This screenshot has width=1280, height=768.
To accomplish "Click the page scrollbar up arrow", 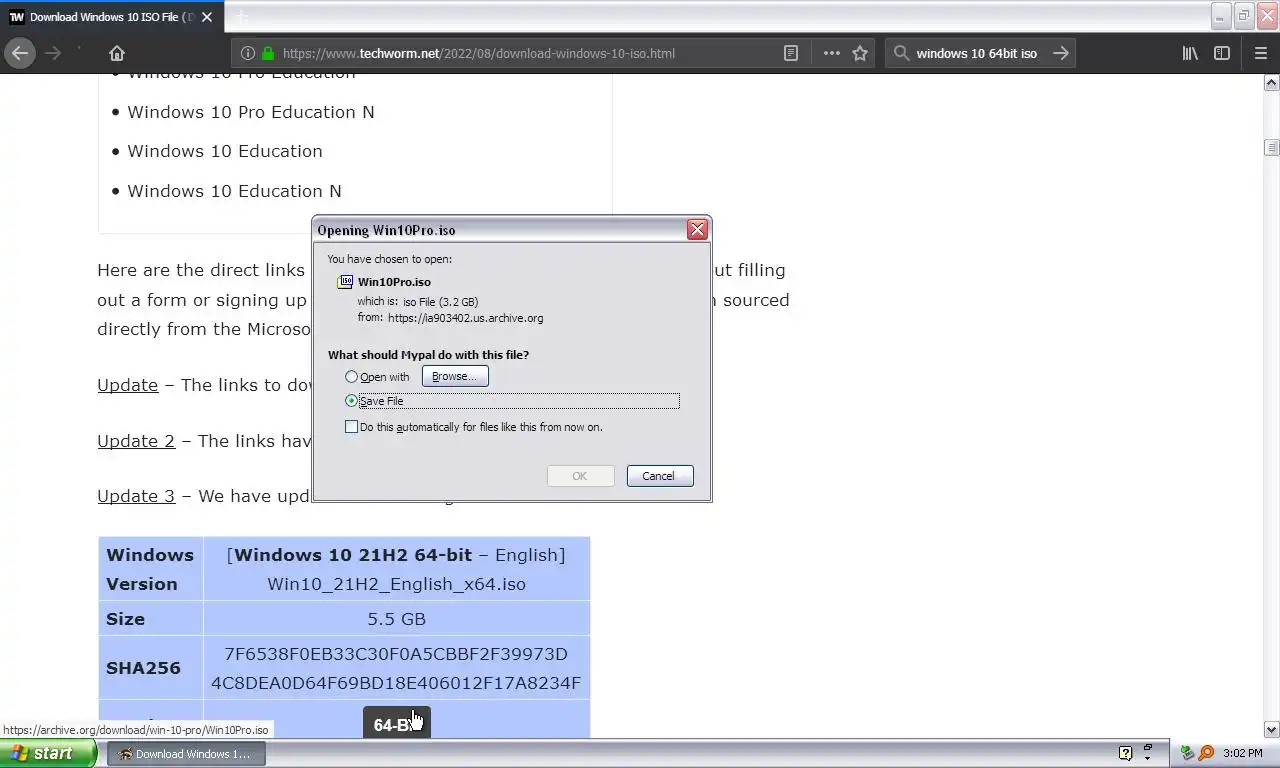I will click(x=1272, y=85).
